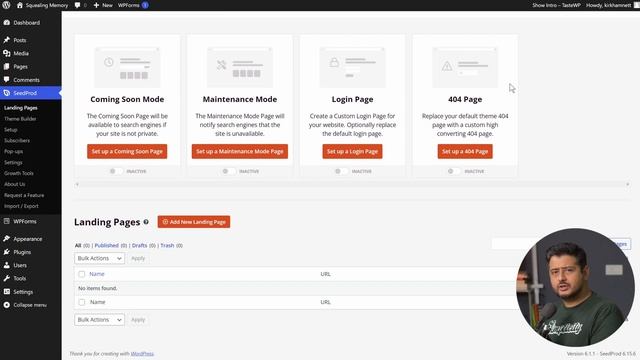Open Pop-ups submenu item
This screenshot has width=640, height=360.
(13, 151)
